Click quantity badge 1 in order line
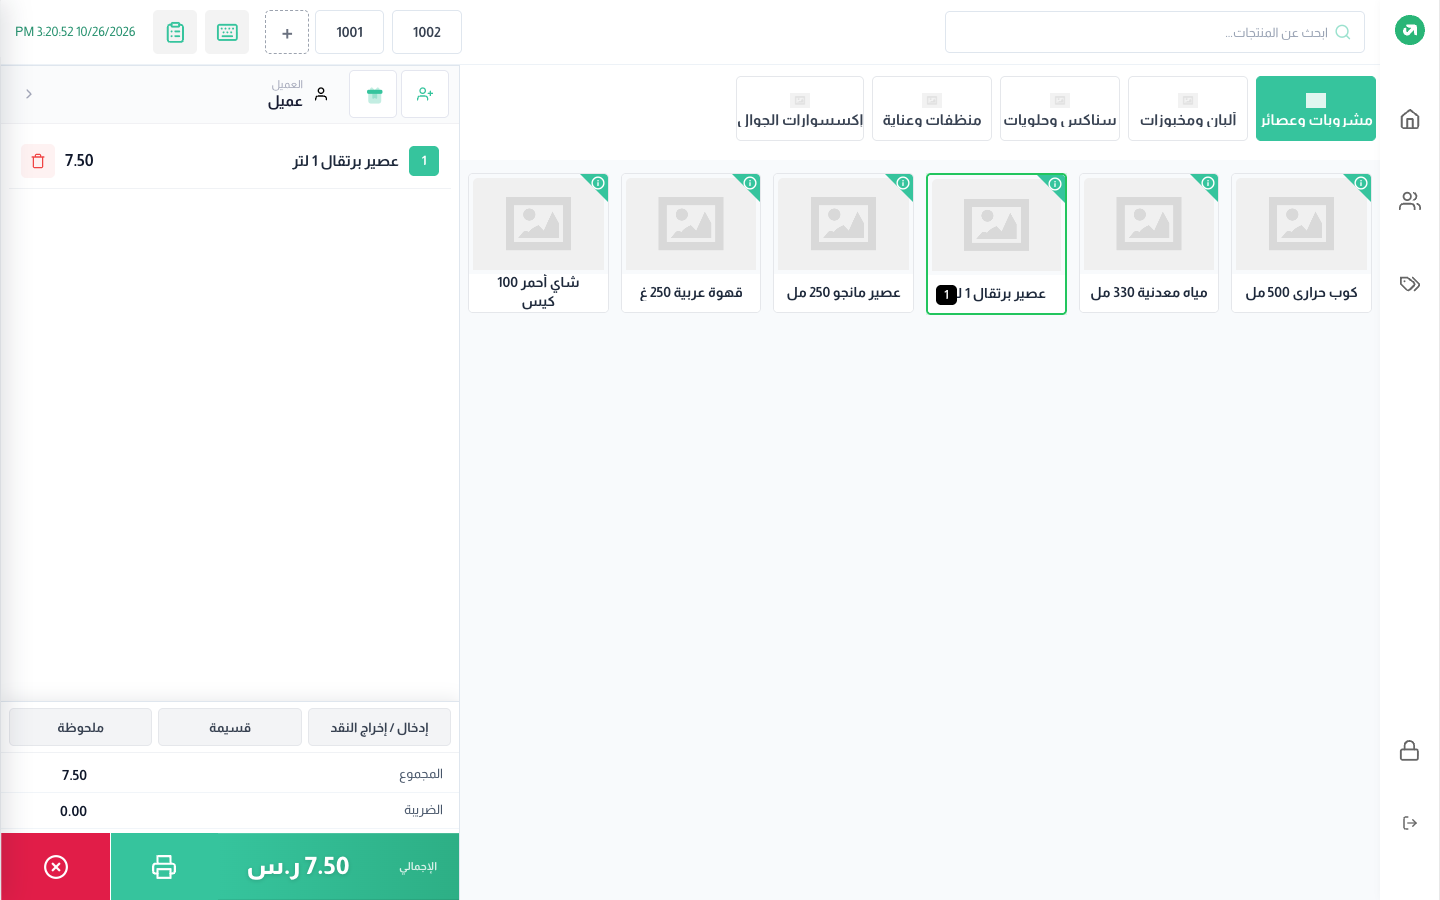Image resolution: width=1440 pixels, height=900 pixels. 424,161
